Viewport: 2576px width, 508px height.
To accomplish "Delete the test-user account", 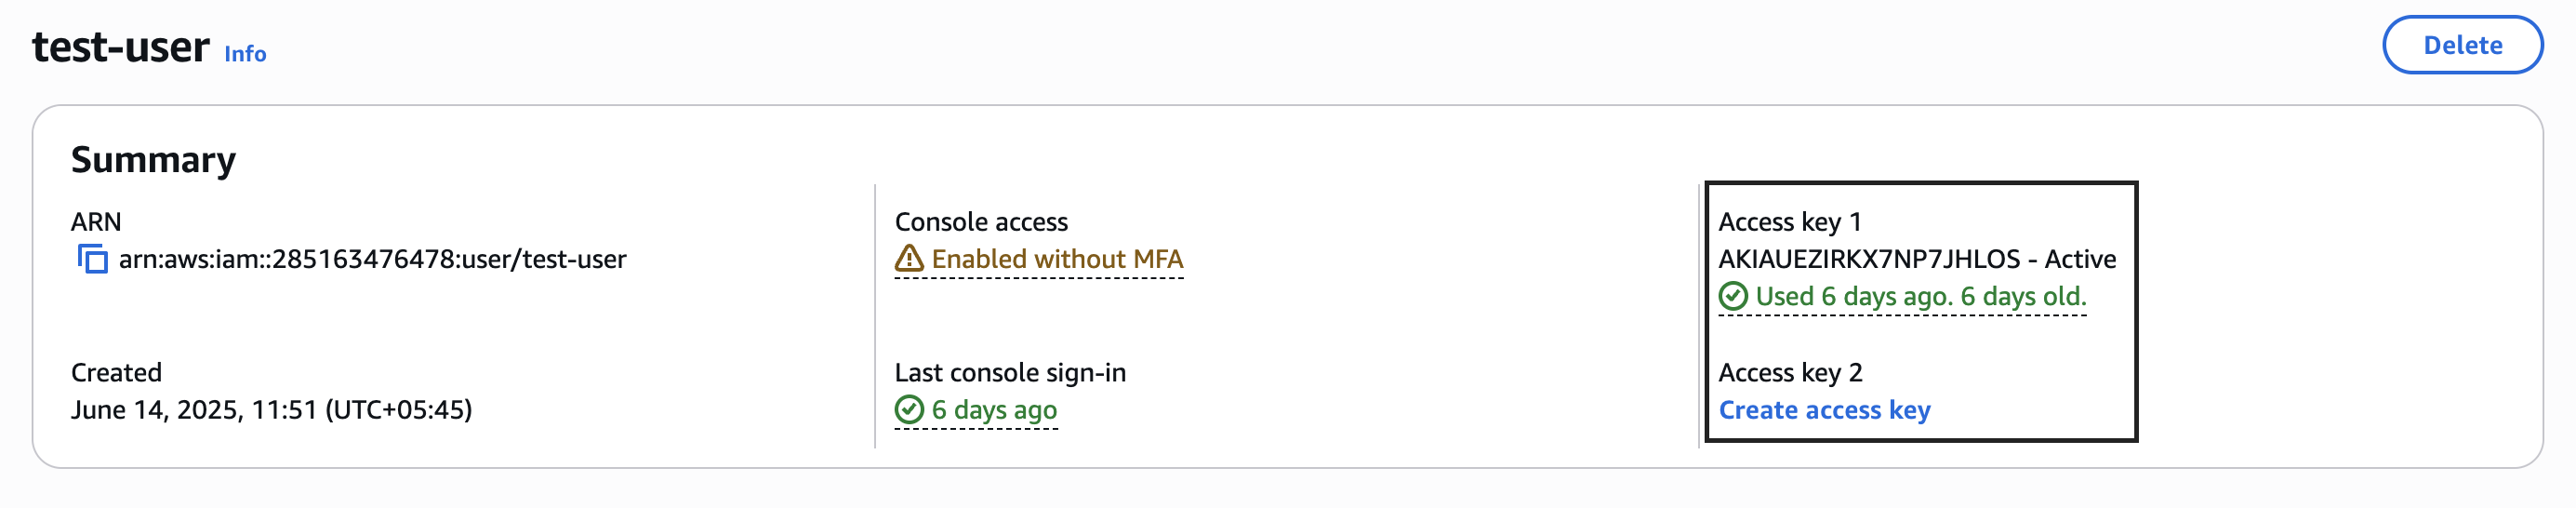I will [2462, 45].
